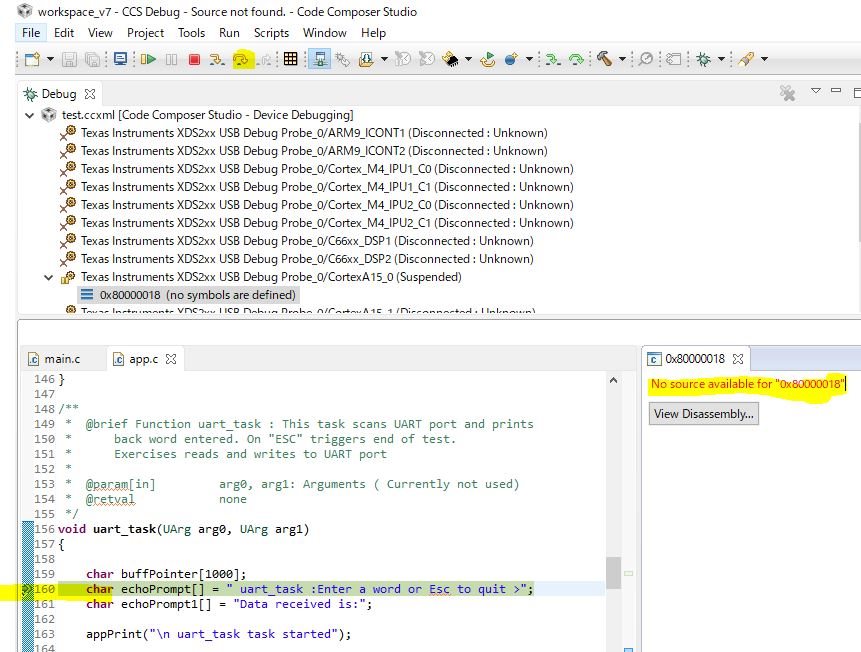Toggle breakpoint marker at line 160
Screen dimensions: 861x652
(27, 589)
